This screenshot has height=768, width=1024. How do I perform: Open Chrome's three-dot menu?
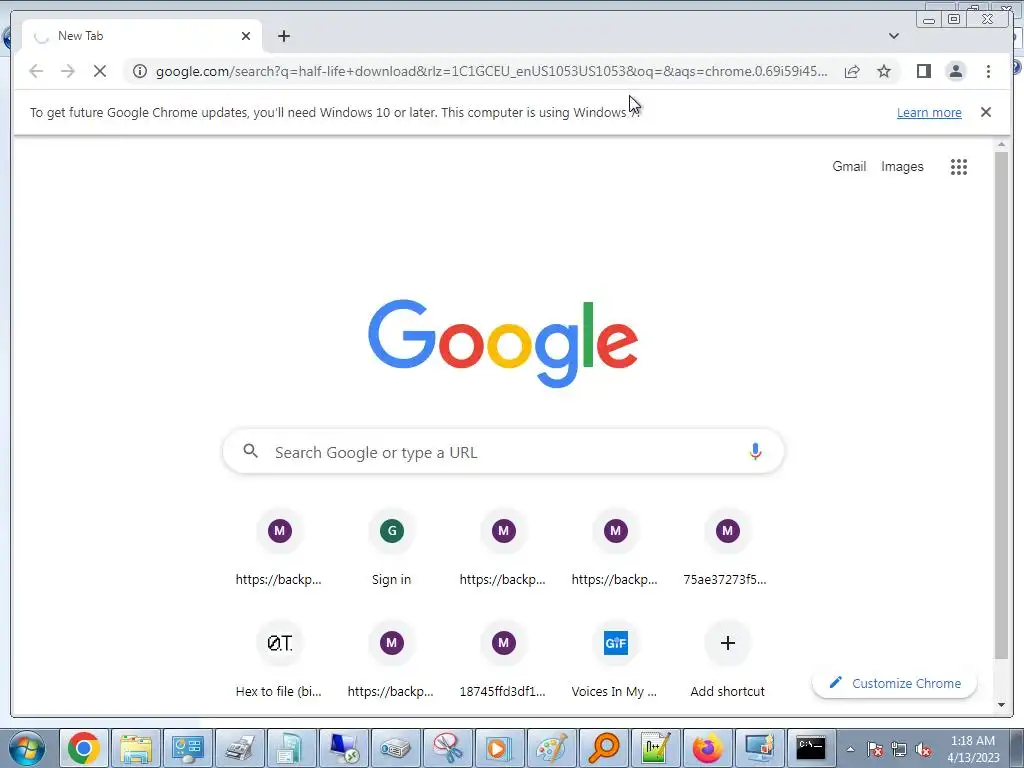coord(988,71)
